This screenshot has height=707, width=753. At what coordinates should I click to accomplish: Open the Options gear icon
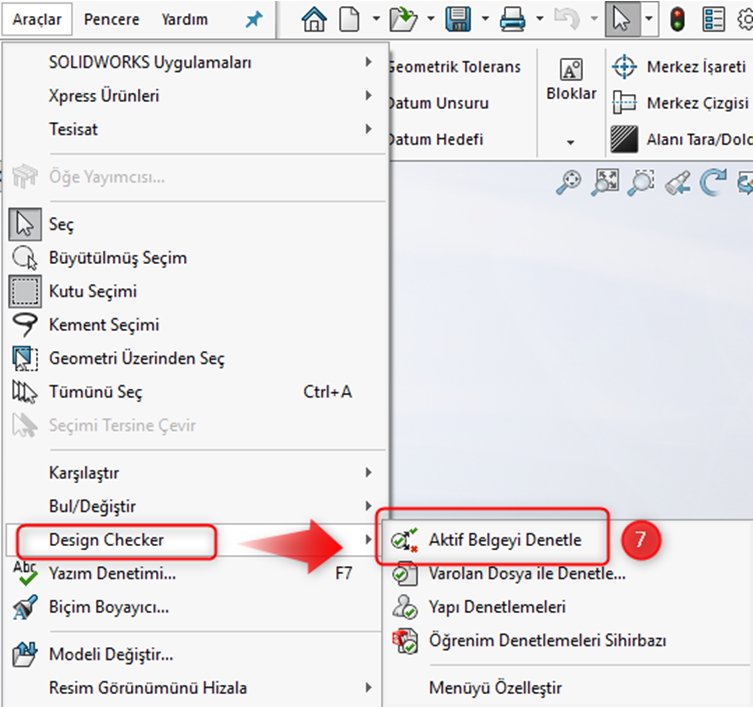tap(745, 20)
